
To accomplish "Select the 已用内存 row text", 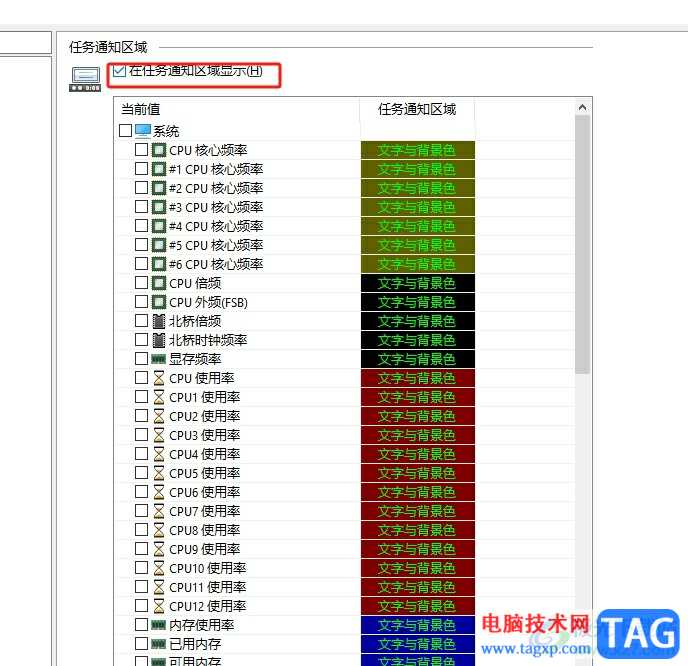I will point(195,644).
